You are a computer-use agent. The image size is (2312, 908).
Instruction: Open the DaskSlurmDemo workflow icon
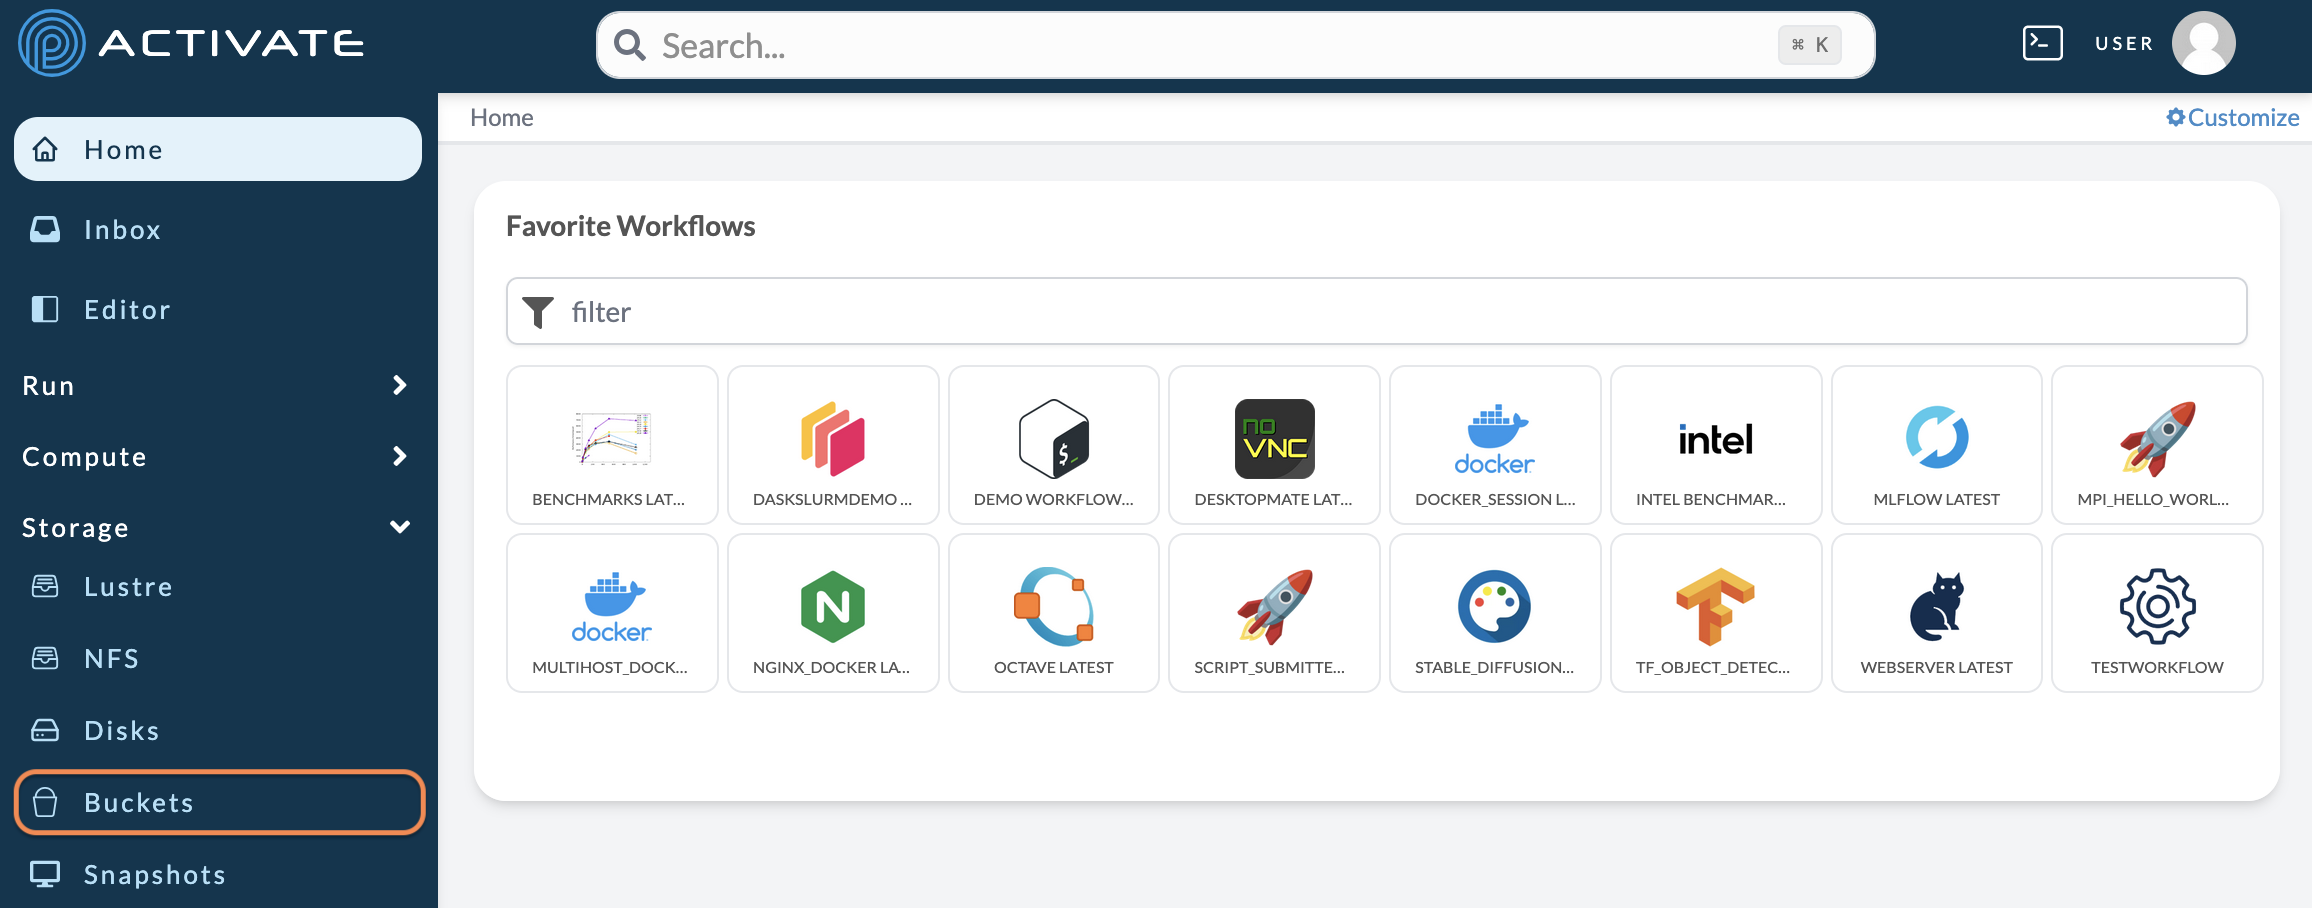point(833,439)
